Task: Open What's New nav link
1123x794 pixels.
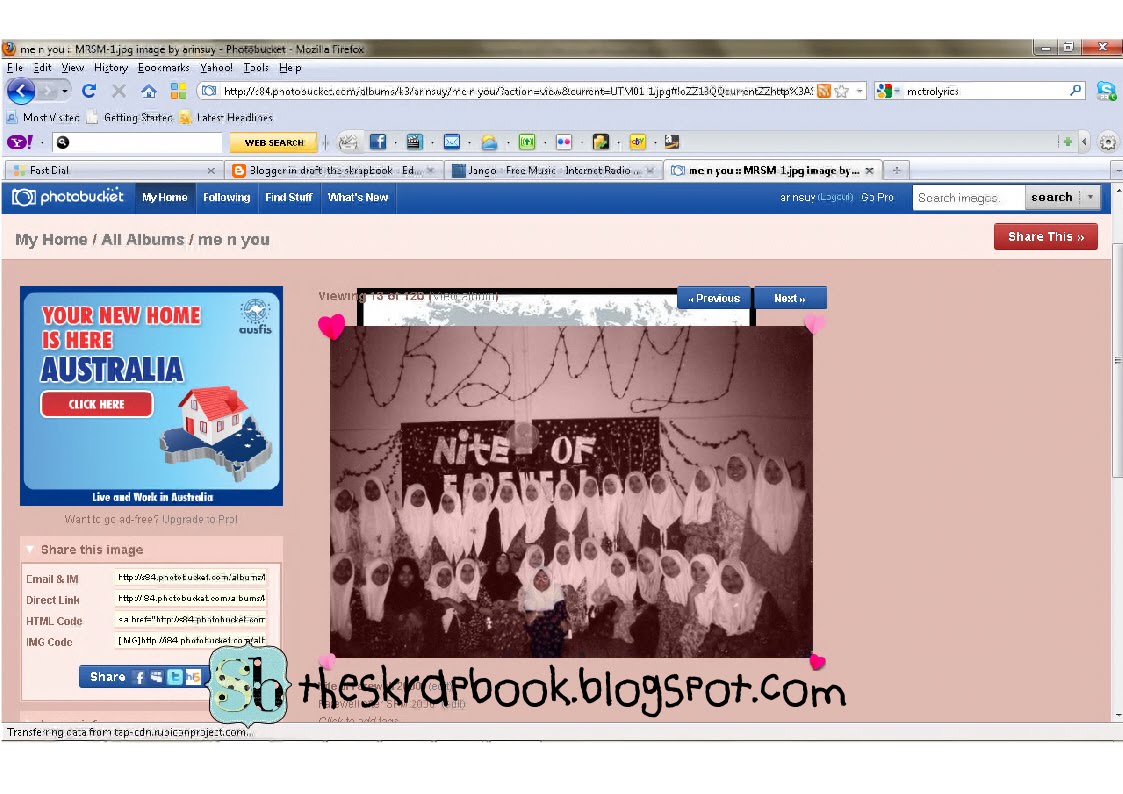Action: coord(358,198)
